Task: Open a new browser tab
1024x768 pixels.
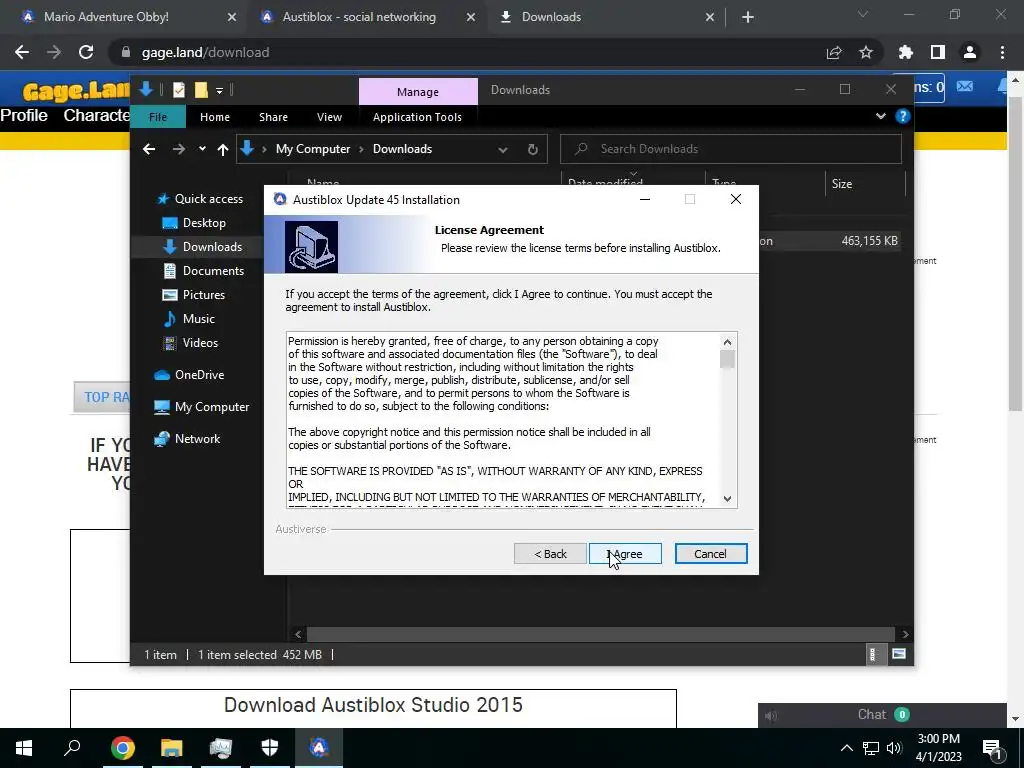Action: click(x=748, y=17)
